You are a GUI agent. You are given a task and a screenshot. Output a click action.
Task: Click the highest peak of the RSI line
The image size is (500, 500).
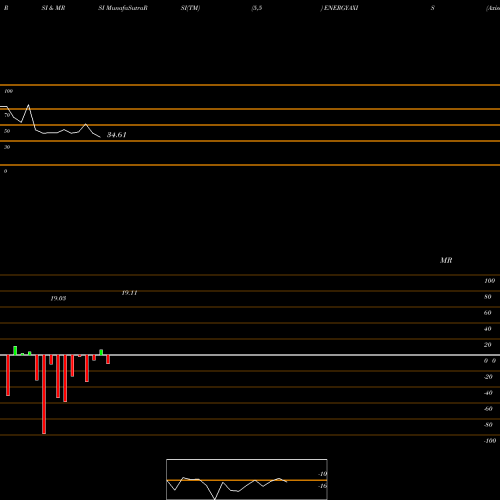28,105
